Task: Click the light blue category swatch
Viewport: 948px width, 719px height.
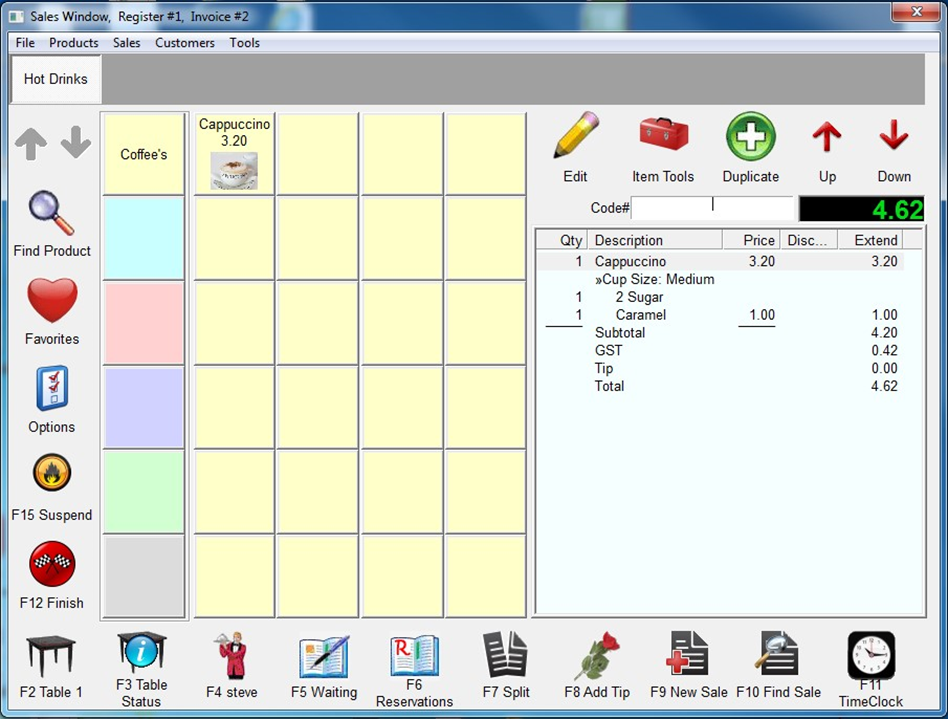Action: pos(144,238)
